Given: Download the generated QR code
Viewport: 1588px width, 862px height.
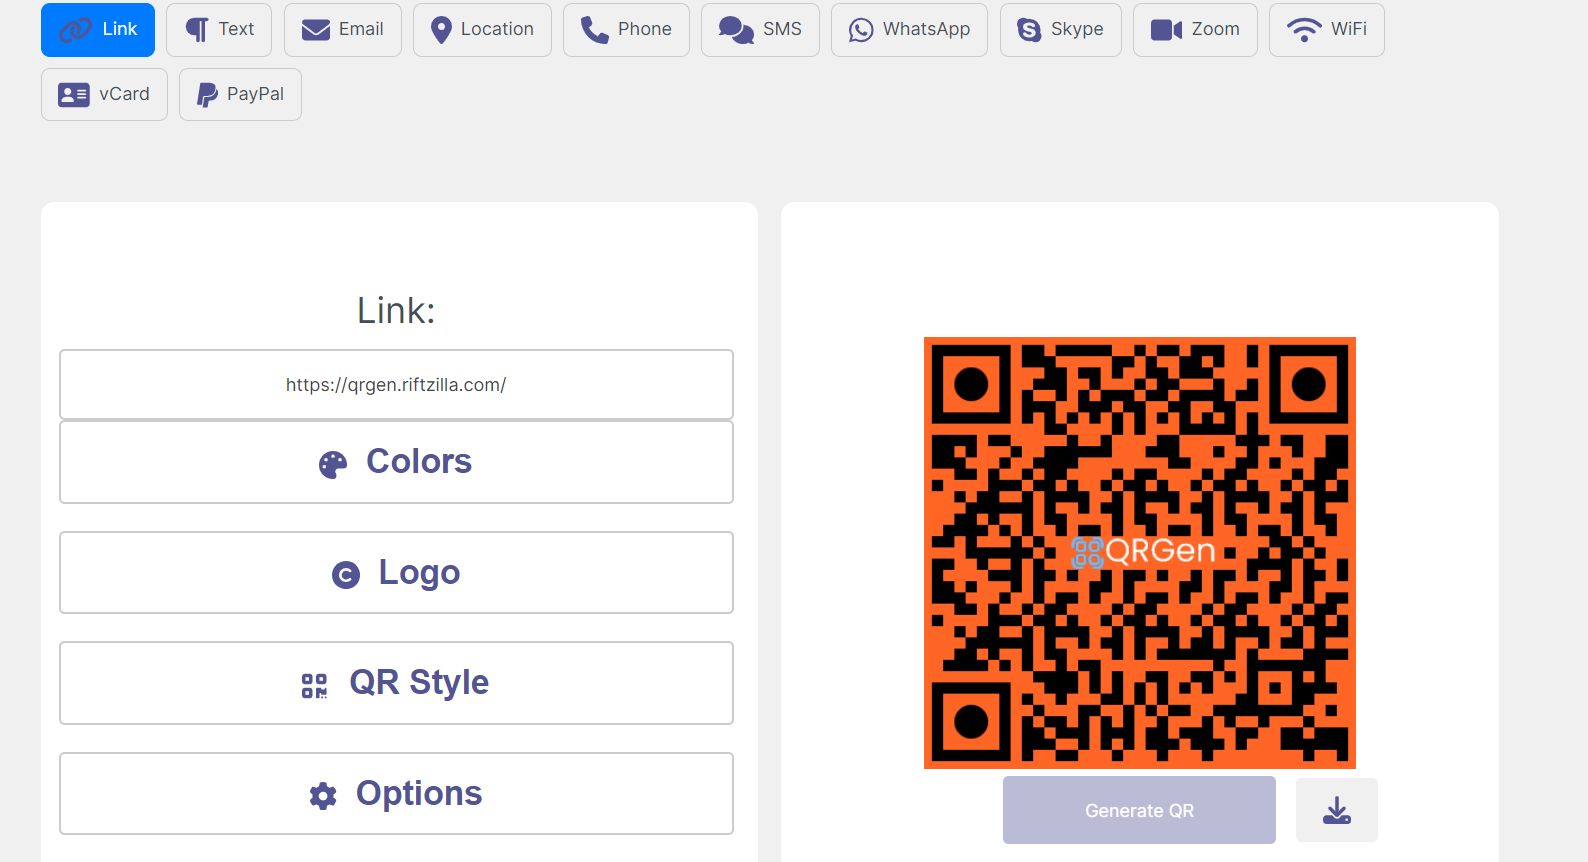Looking at the screenshot, I should pyautogui.click(x=1337, y=810).
